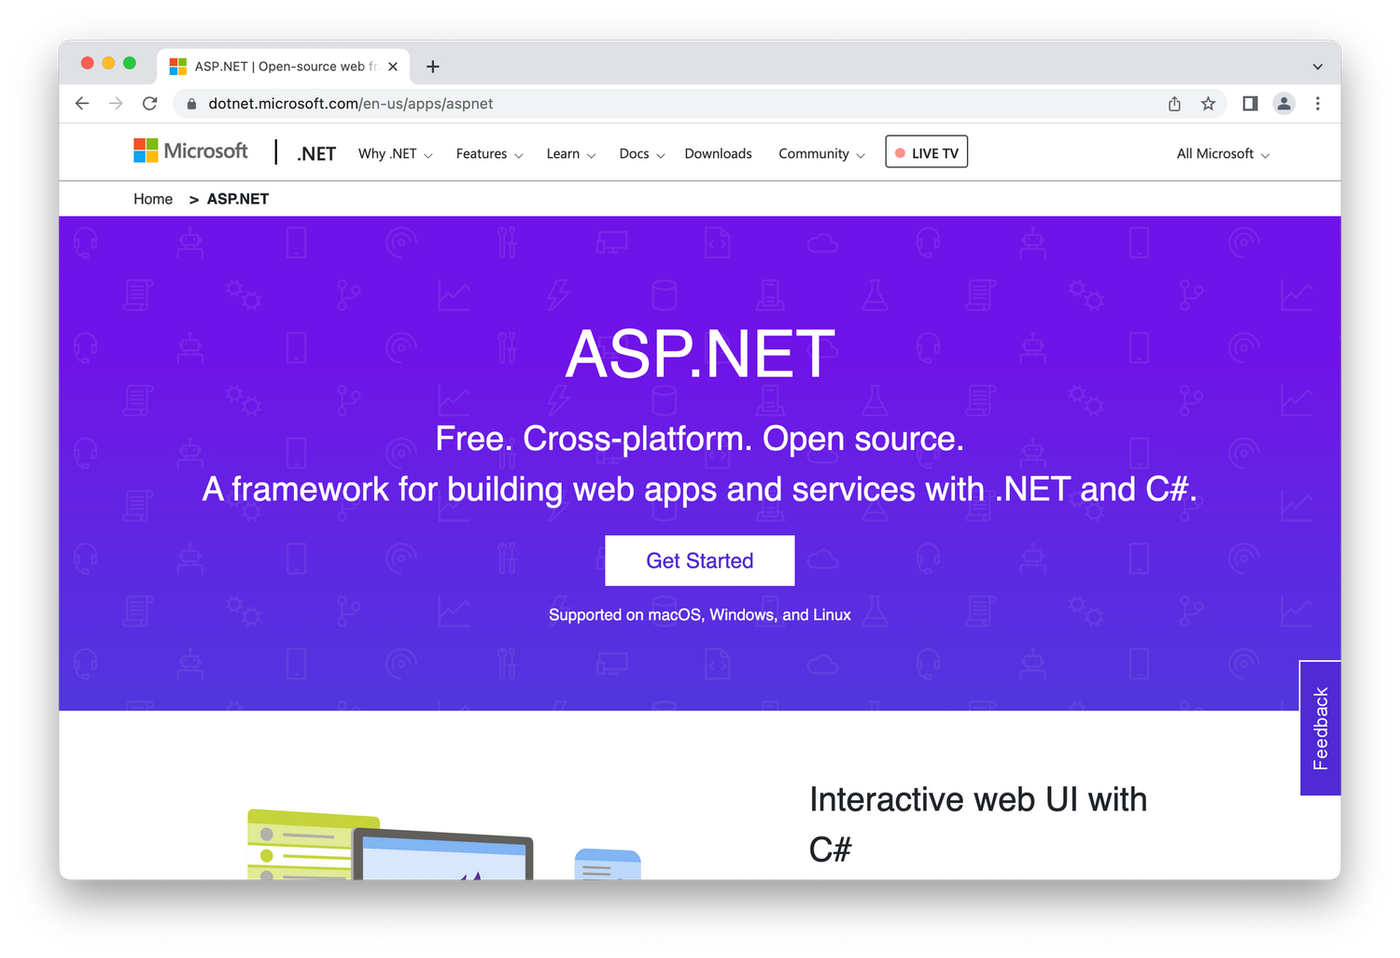The height and width of the screenshot is (958, 1400).
Task: Reload the current page
Action: pos(150,103)
